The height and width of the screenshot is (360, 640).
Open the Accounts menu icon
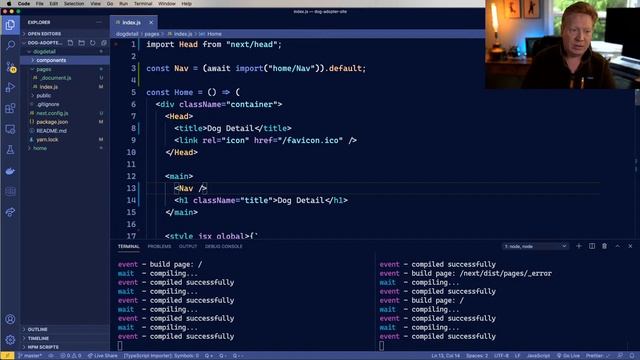click(10, 319)
